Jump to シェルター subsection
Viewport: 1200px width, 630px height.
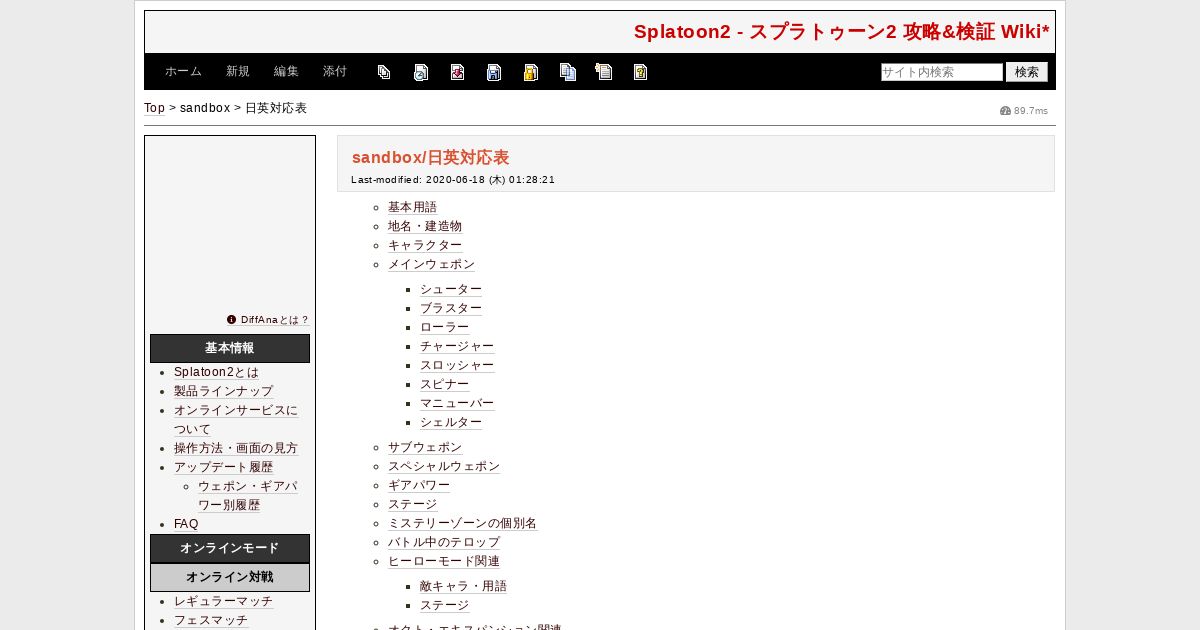coord(451,422)
